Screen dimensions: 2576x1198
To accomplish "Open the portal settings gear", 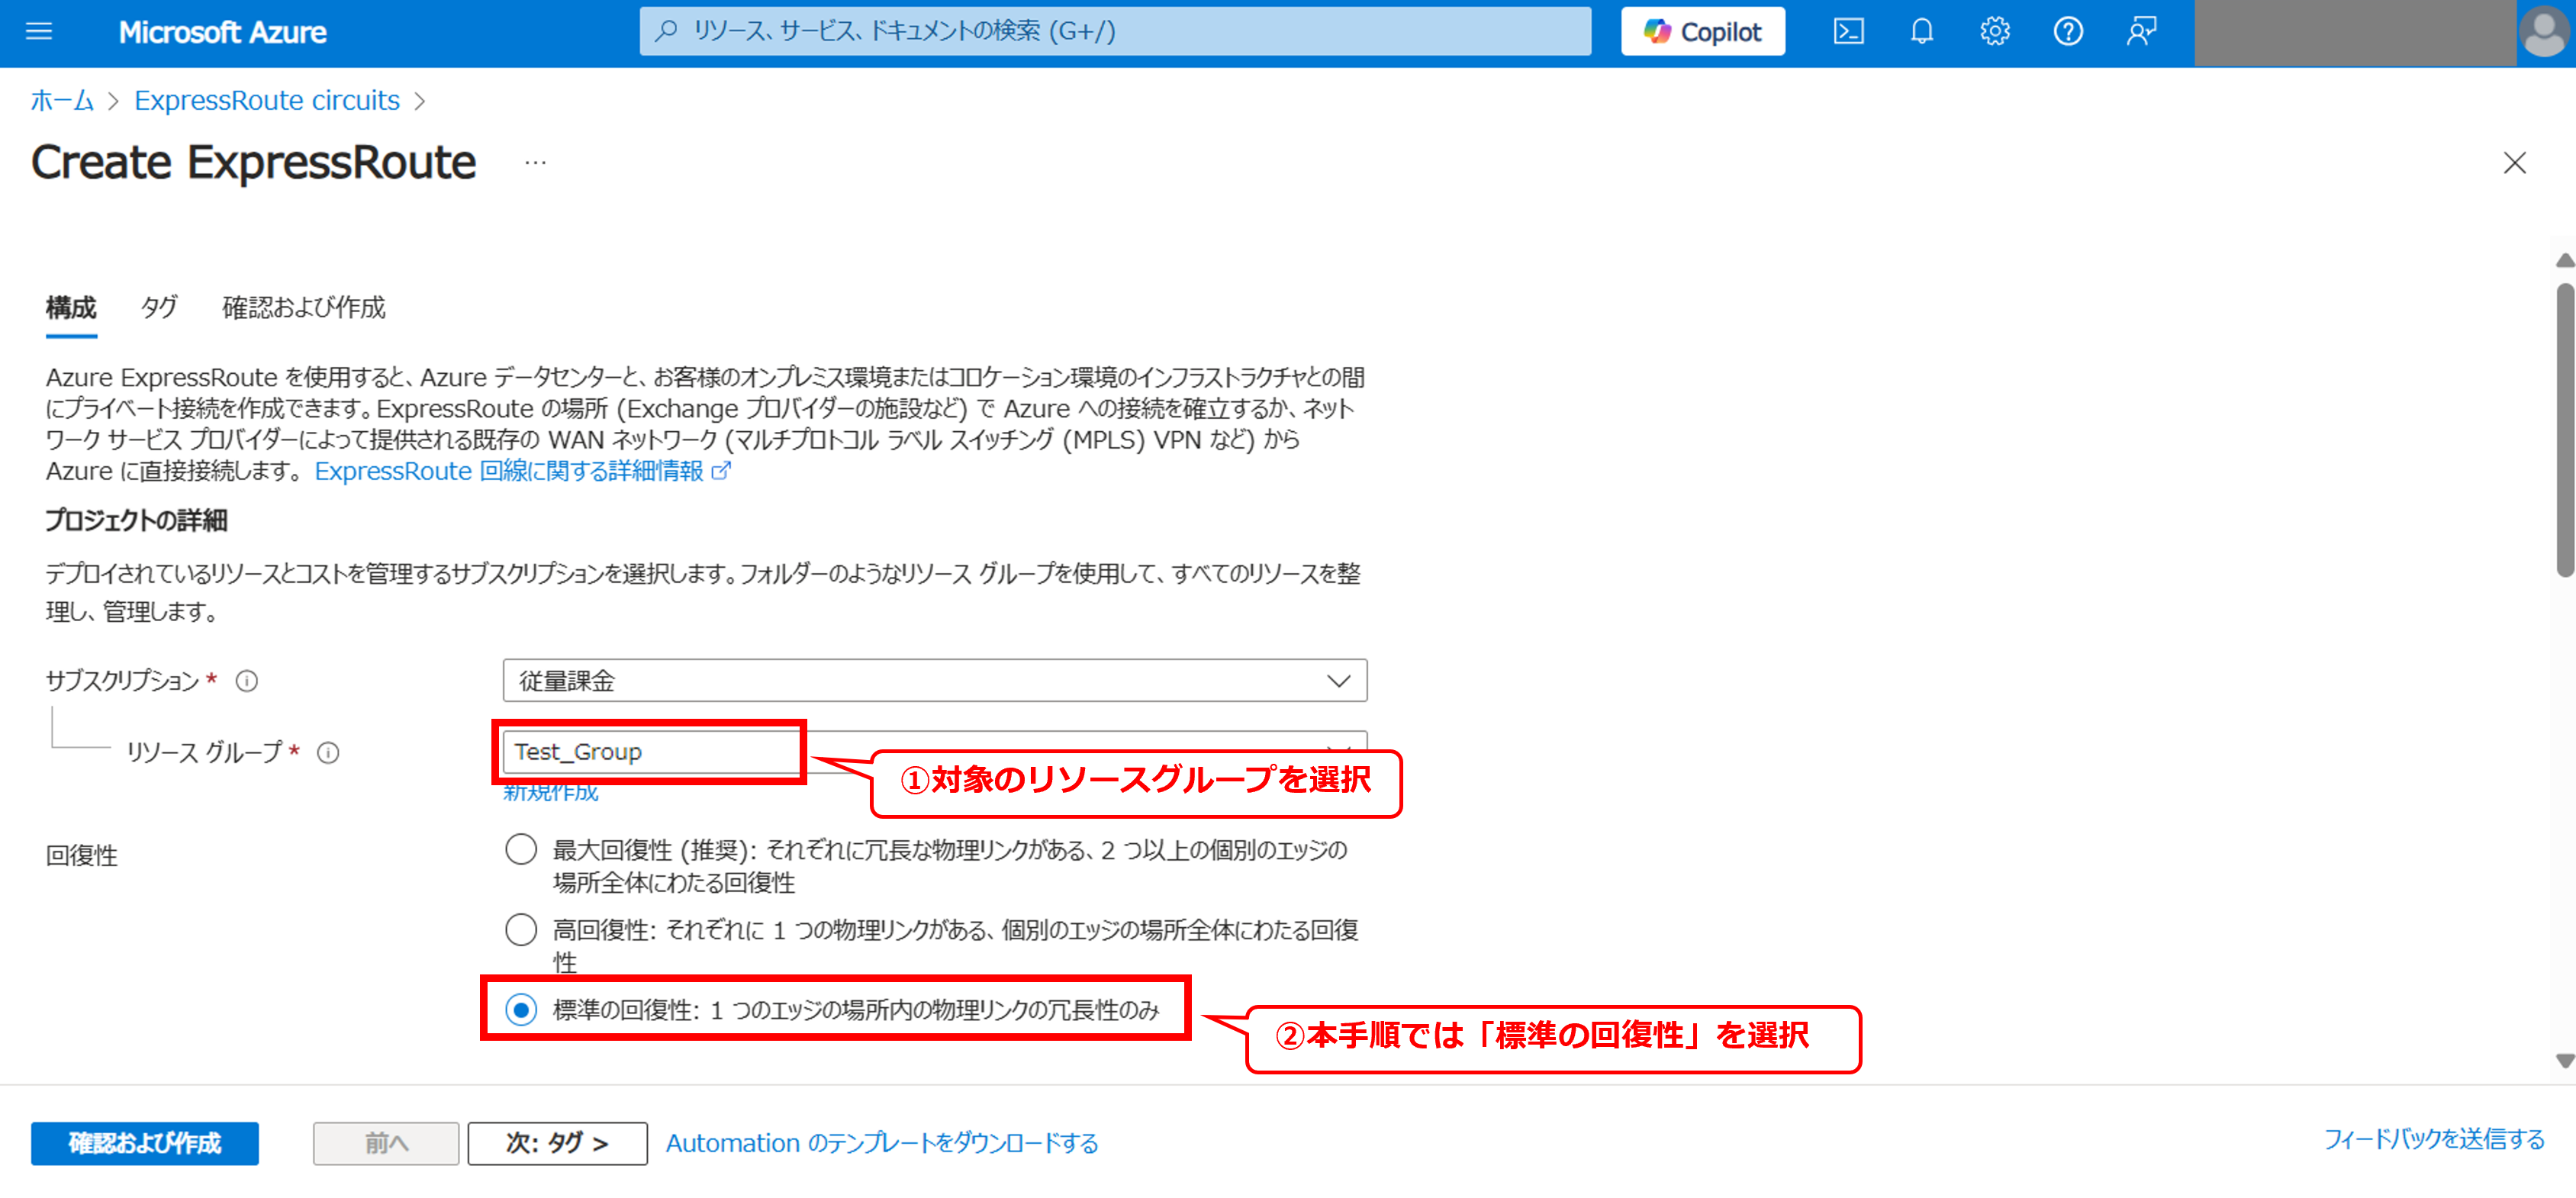I will [1994, 32].
